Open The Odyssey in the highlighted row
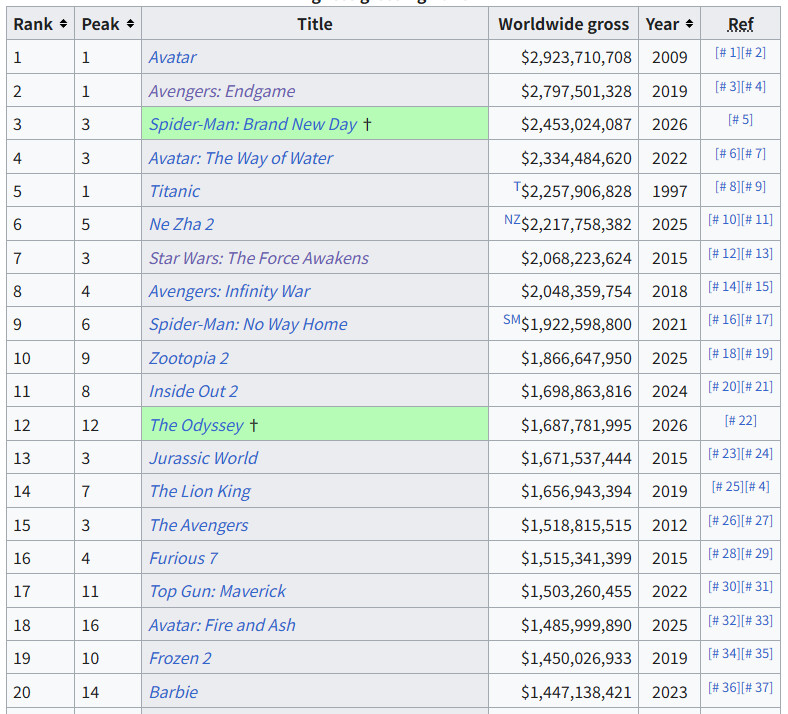 [196, 425]
